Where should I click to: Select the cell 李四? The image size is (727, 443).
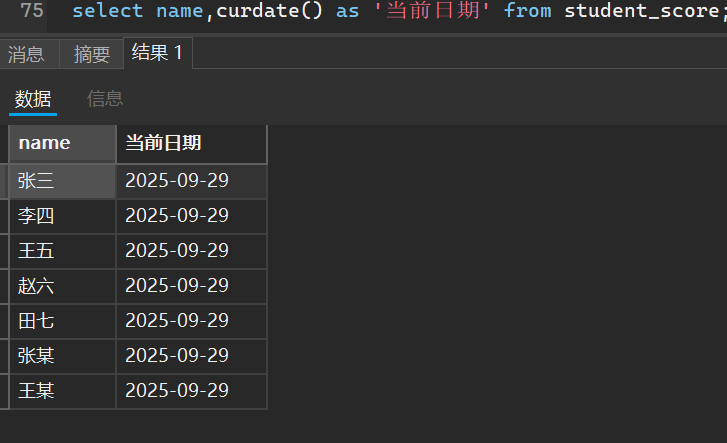click(62, 216)
